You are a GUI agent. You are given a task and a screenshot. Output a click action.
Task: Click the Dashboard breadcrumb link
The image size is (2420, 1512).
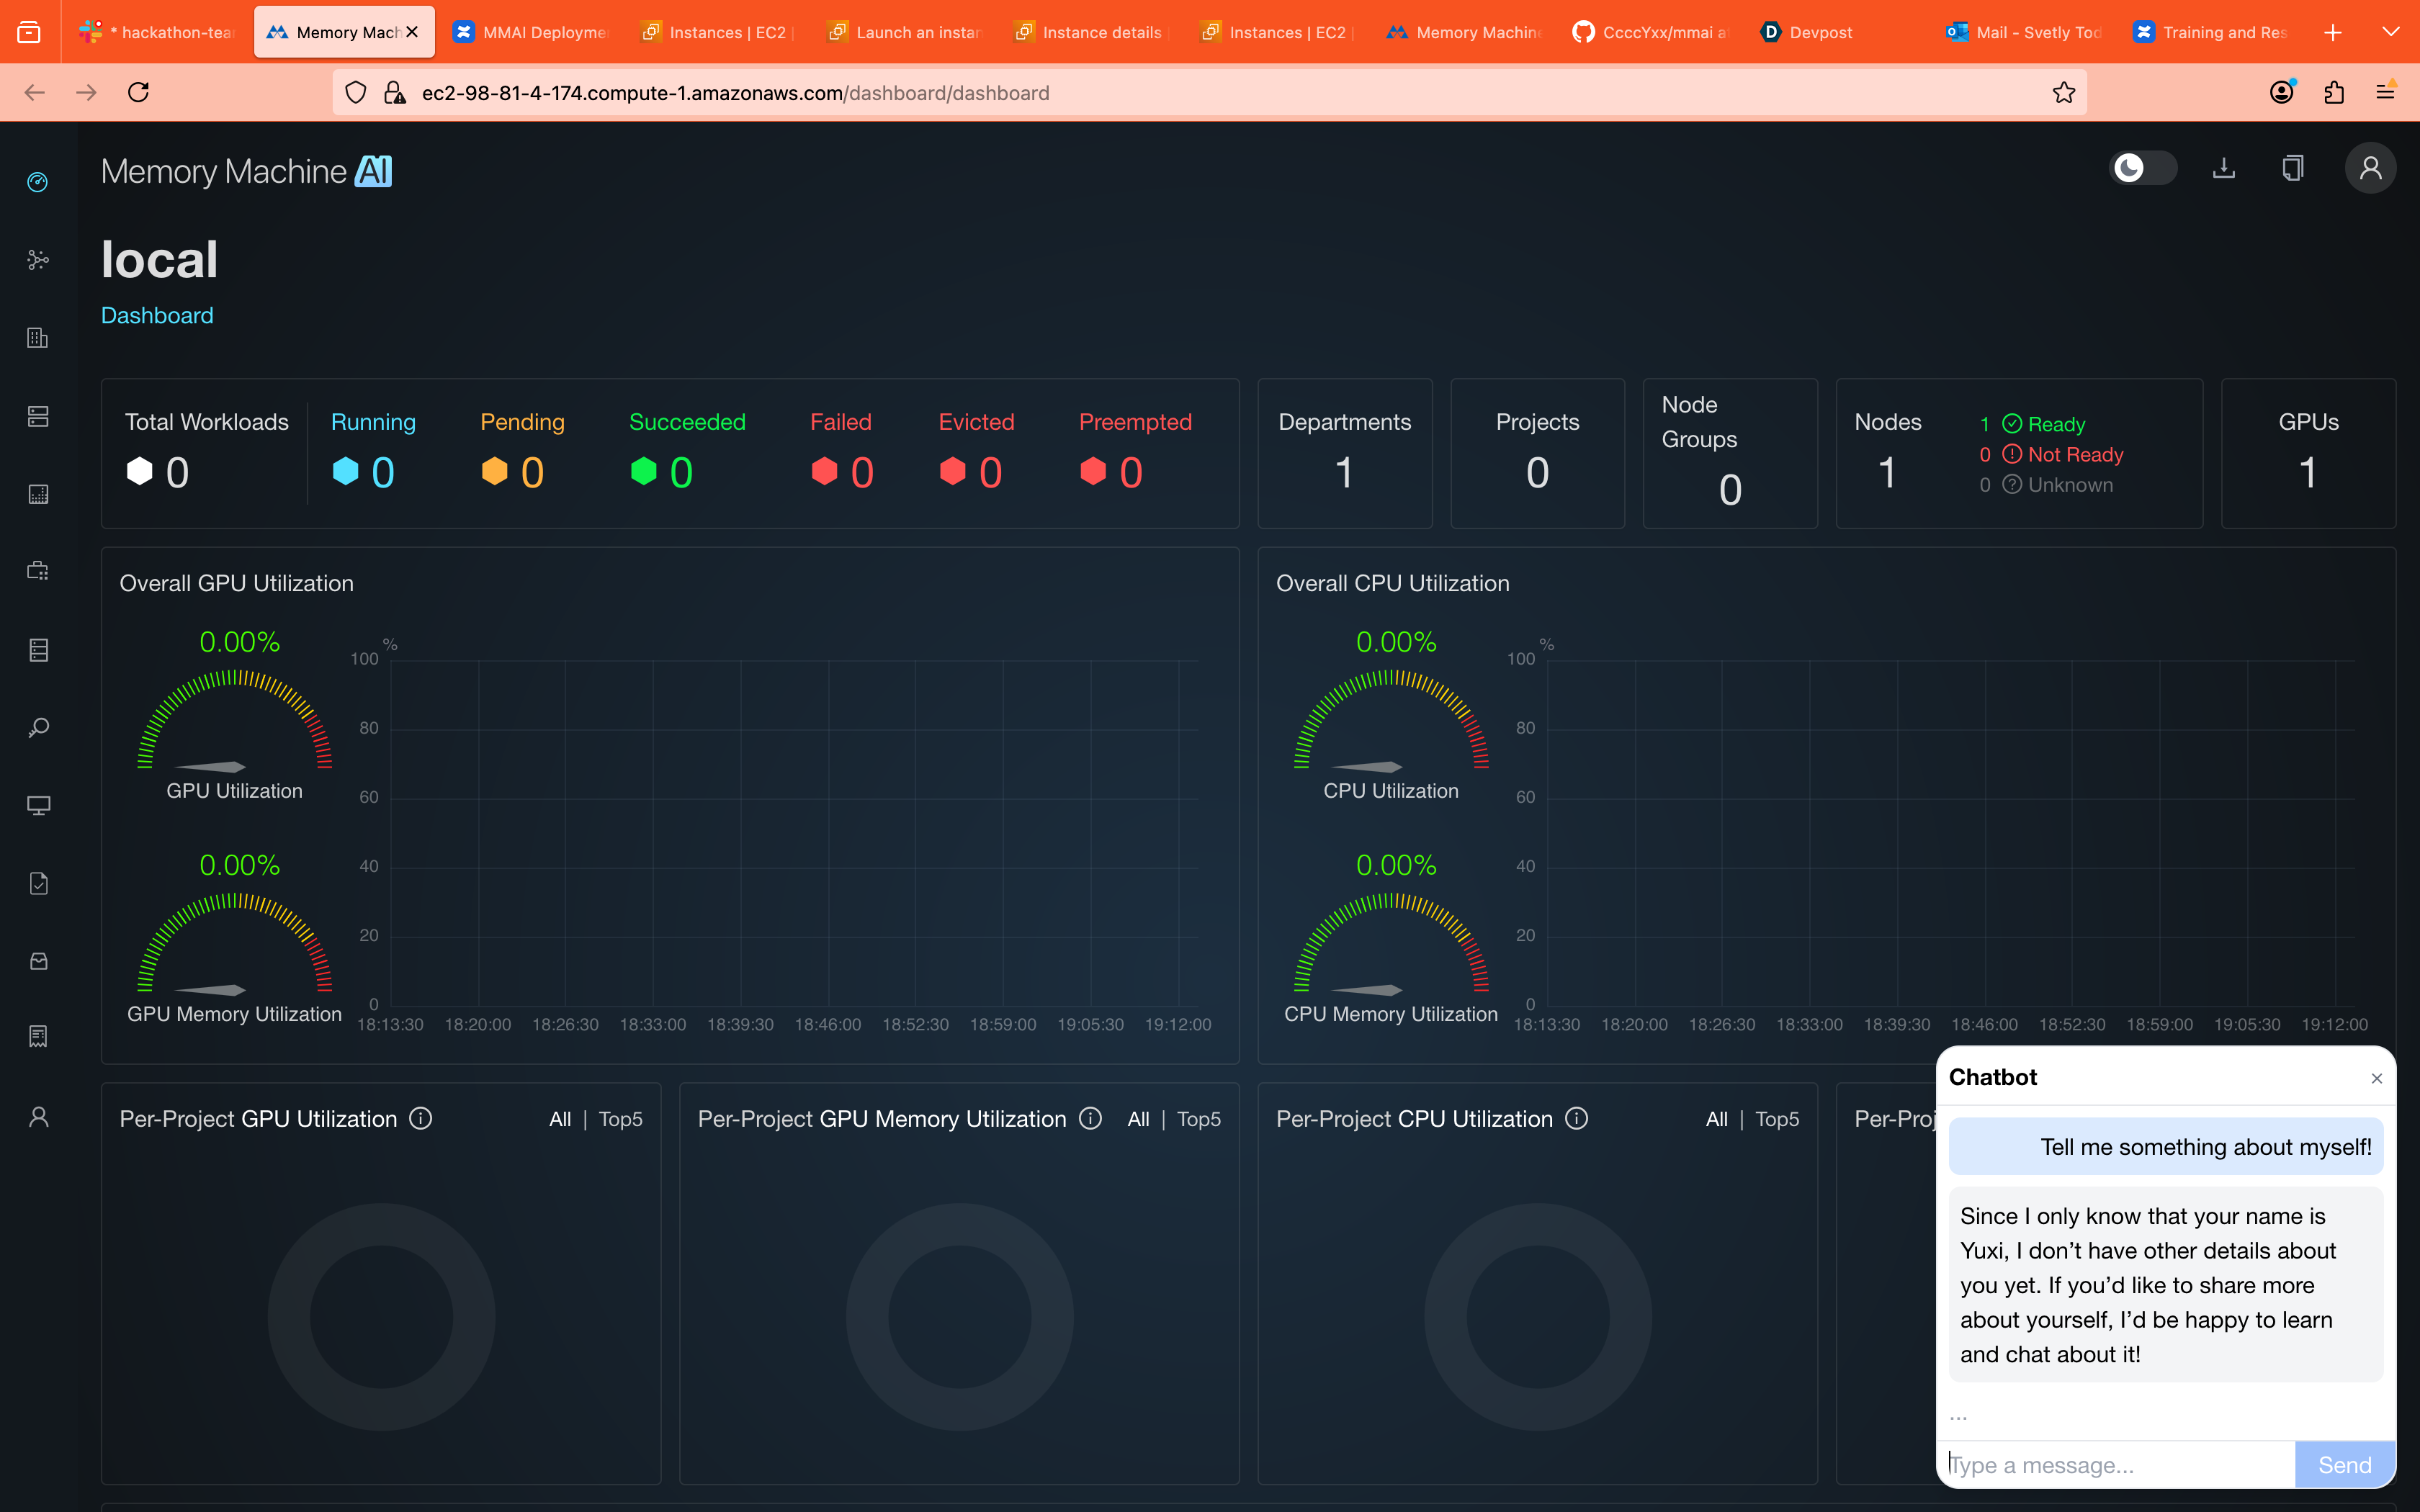(157, 315)
